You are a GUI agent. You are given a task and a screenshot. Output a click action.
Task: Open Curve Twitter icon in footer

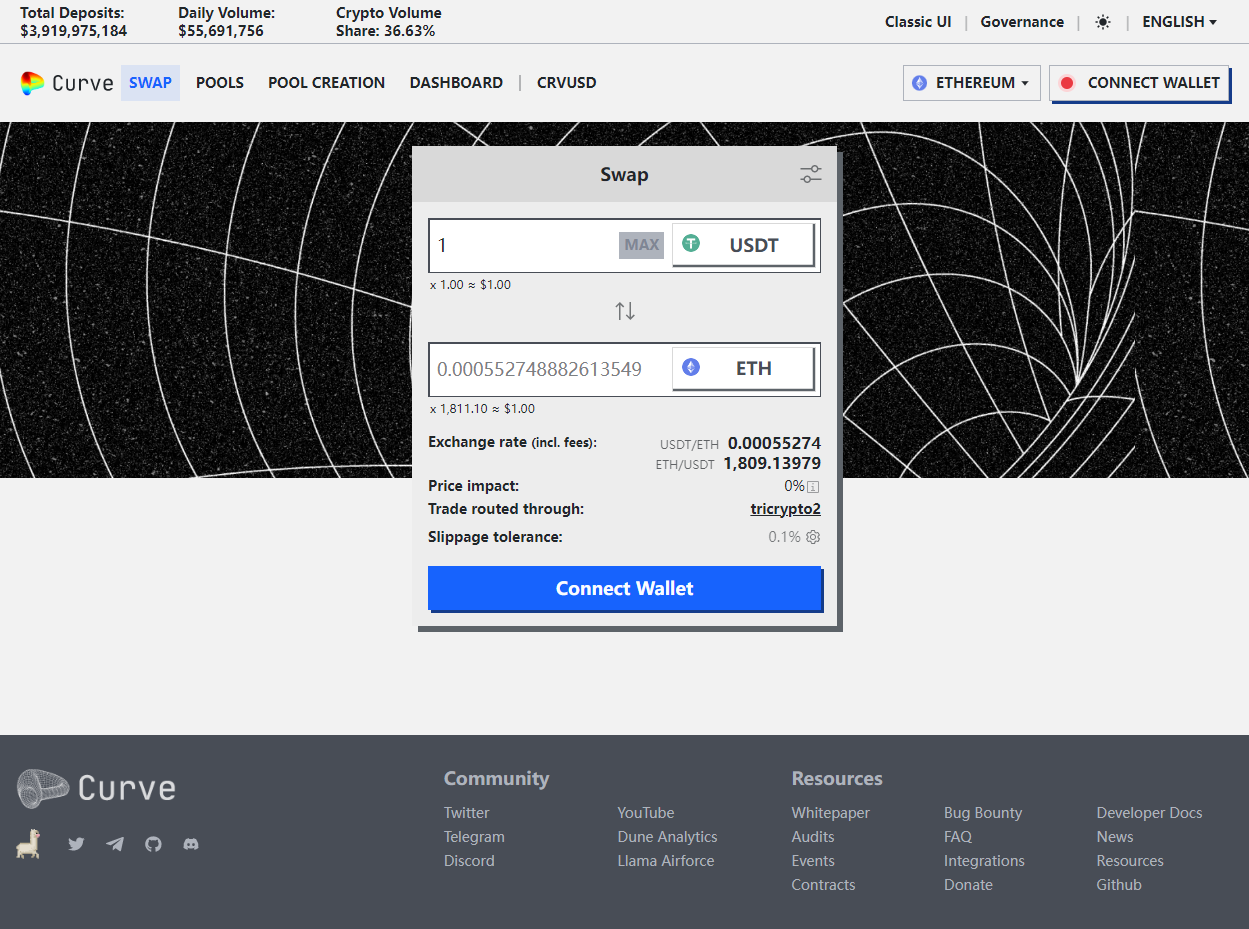point(76,844)
